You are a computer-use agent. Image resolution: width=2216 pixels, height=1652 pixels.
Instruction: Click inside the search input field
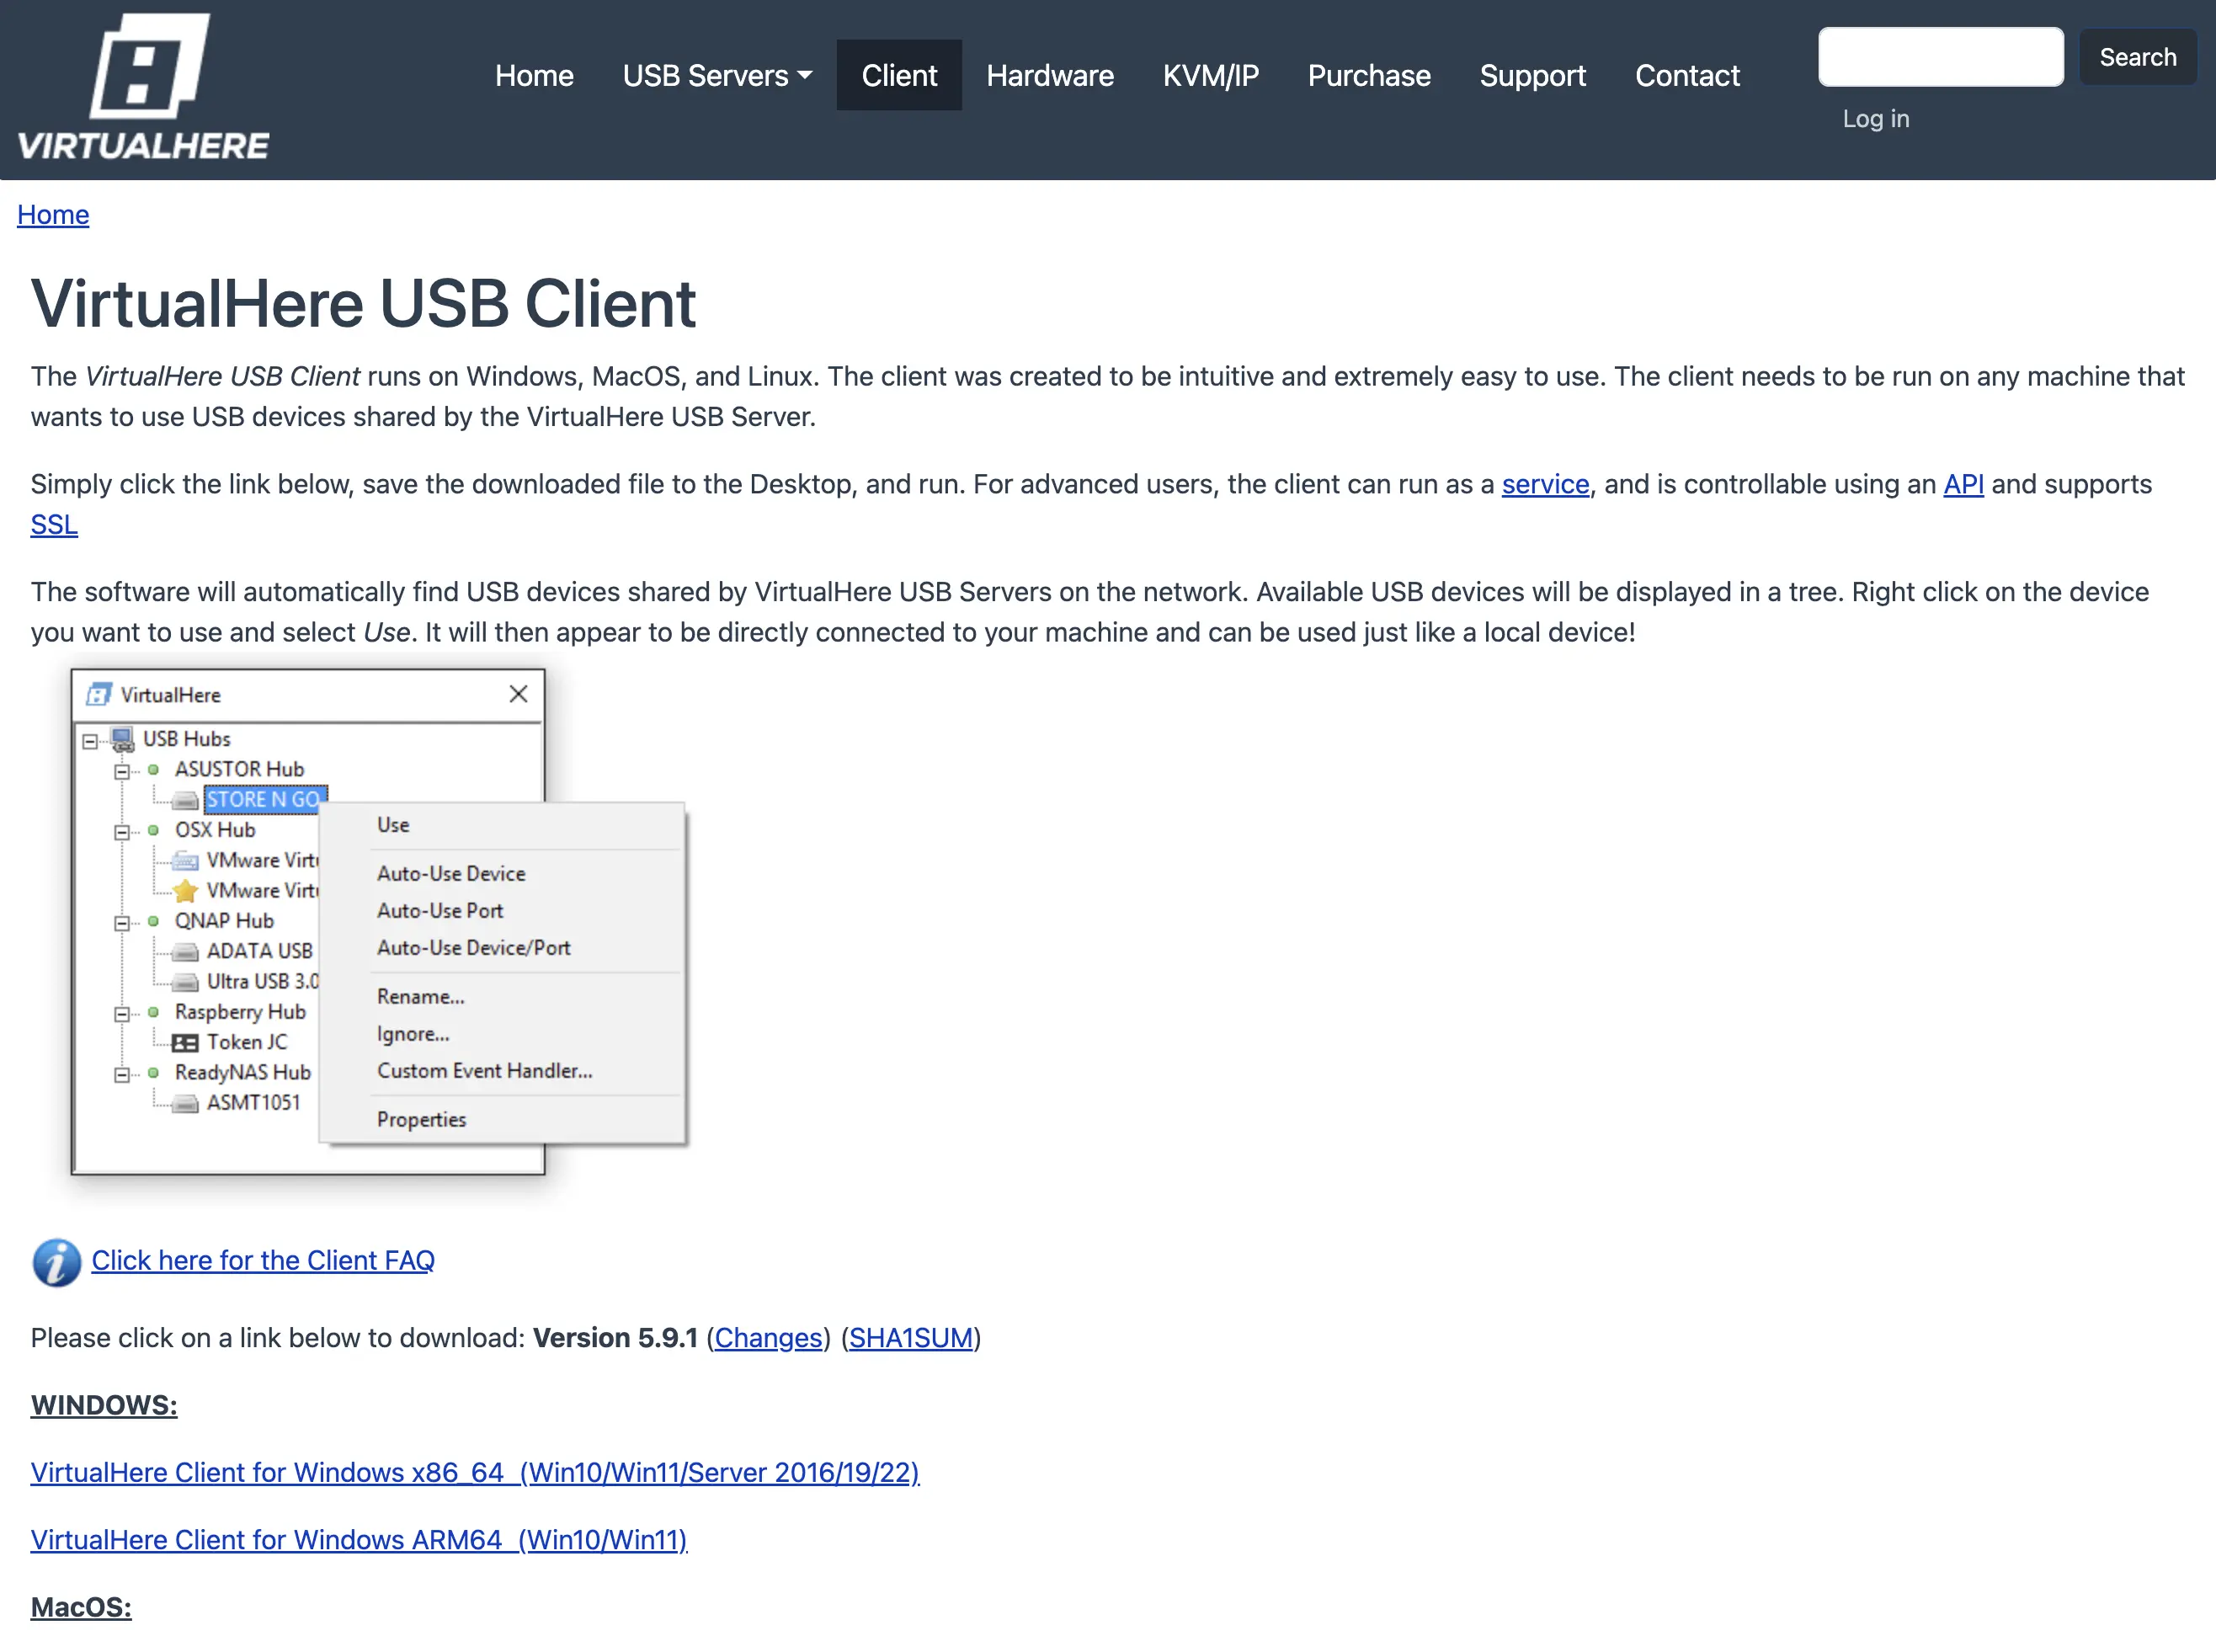(1940, 57)
